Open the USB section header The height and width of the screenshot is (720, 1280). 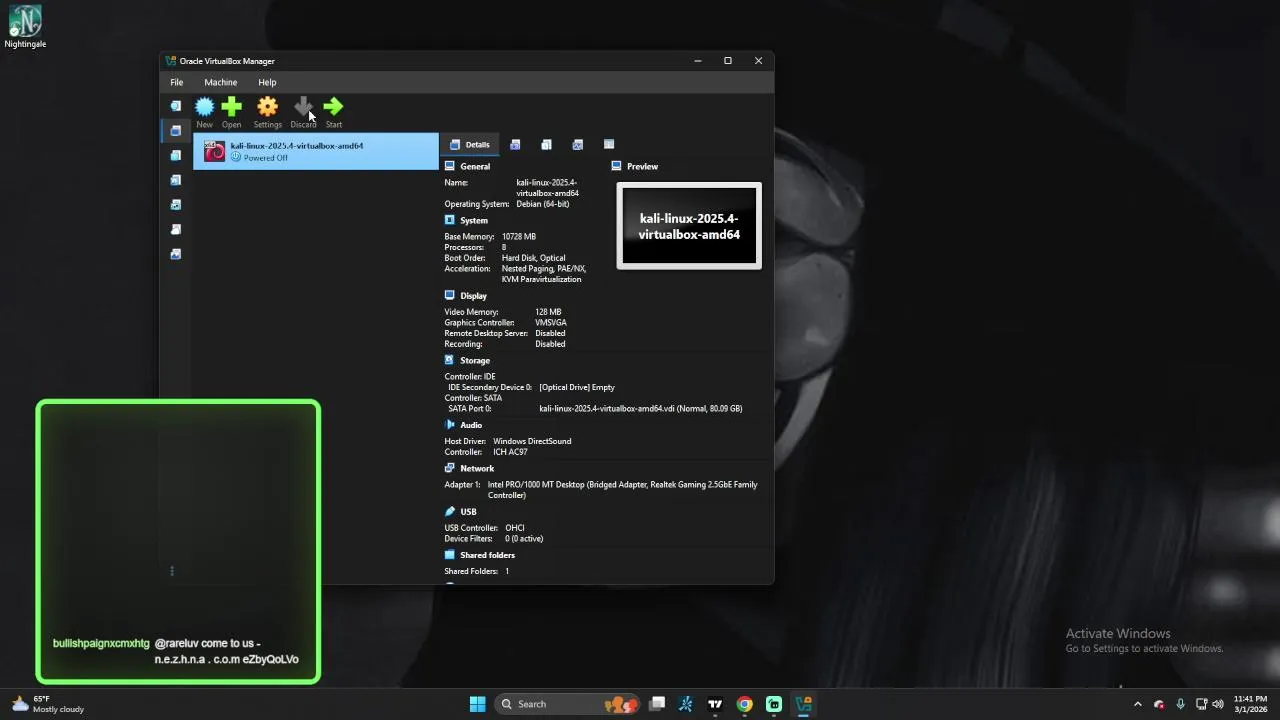point(468,512)
